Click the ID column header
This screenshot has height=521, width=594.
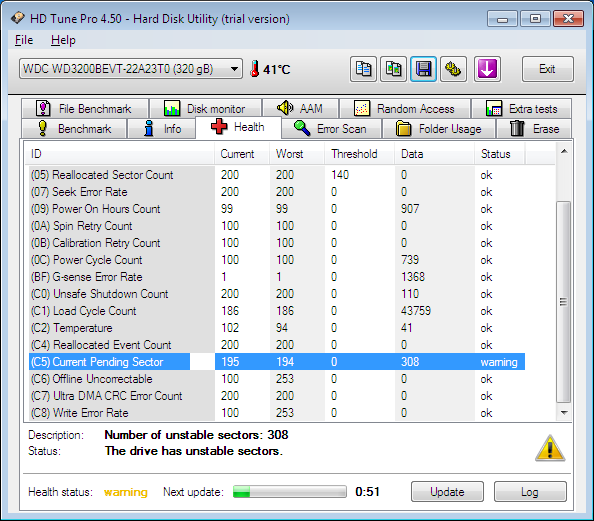point(121,154)
